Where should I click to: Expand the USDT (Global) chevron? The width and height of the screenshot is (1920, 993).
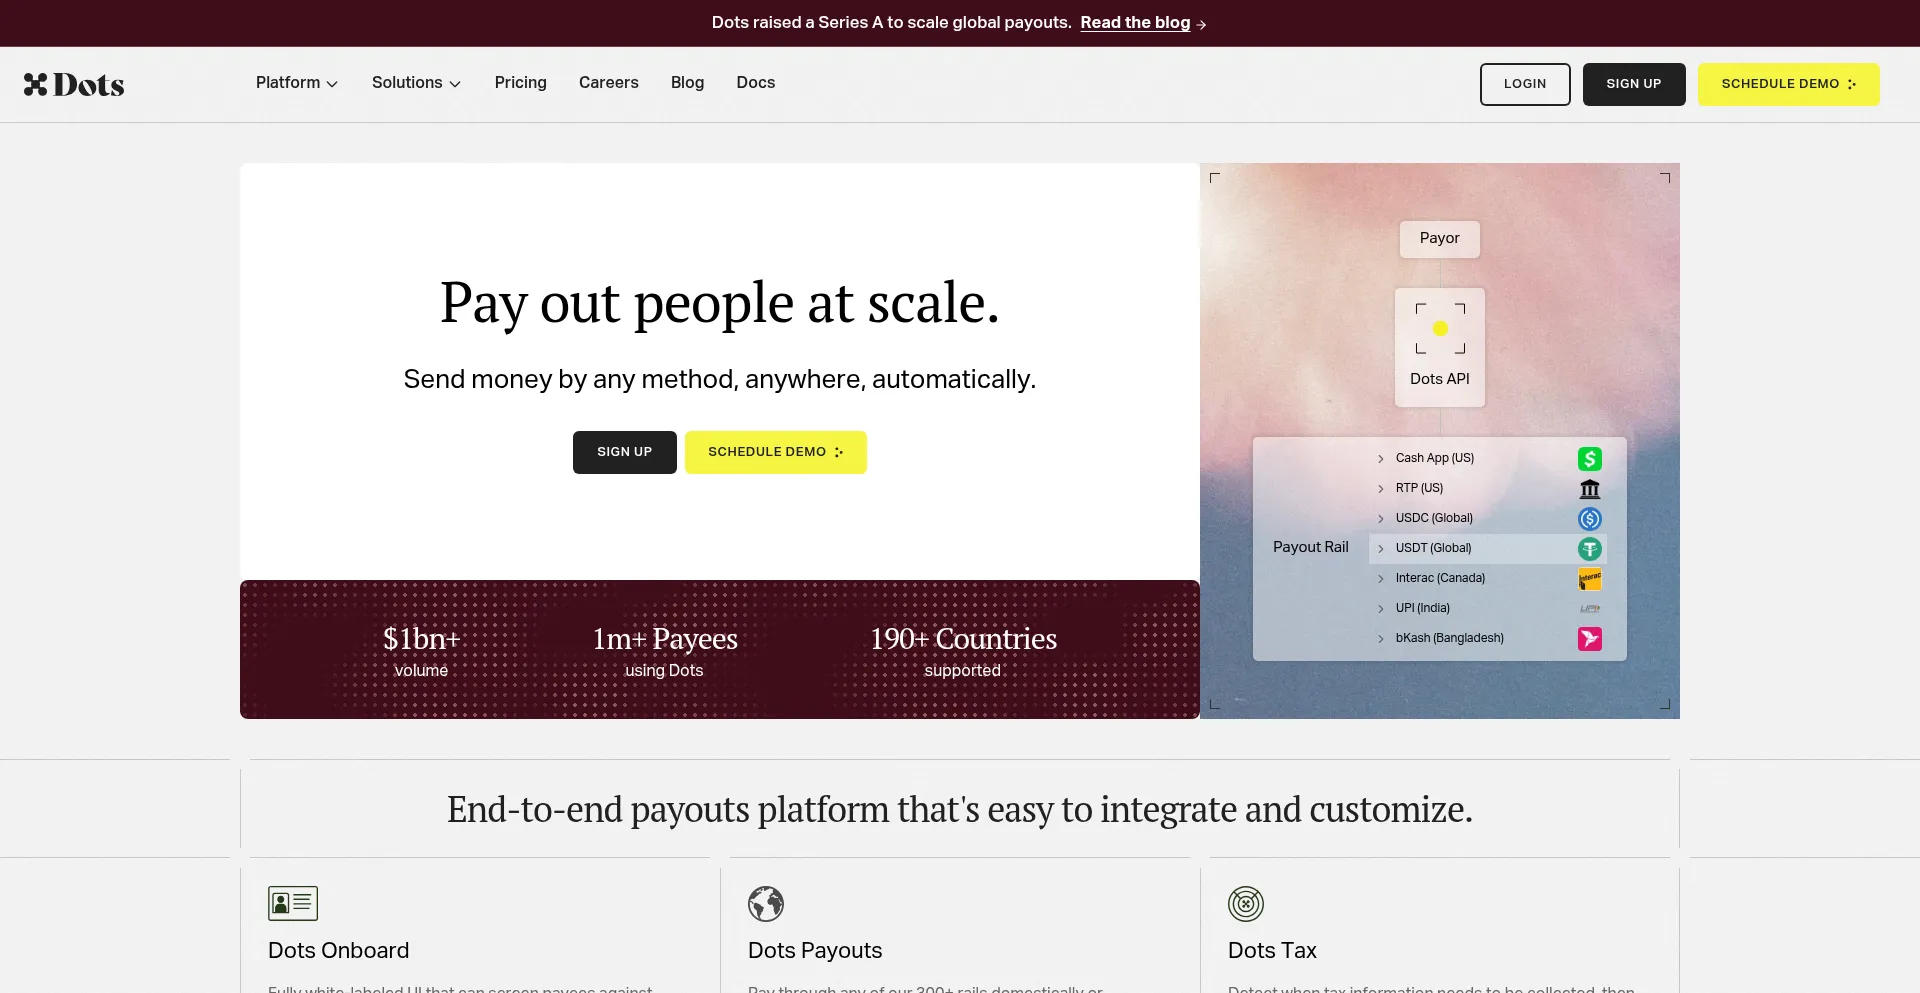(1381, 549)
